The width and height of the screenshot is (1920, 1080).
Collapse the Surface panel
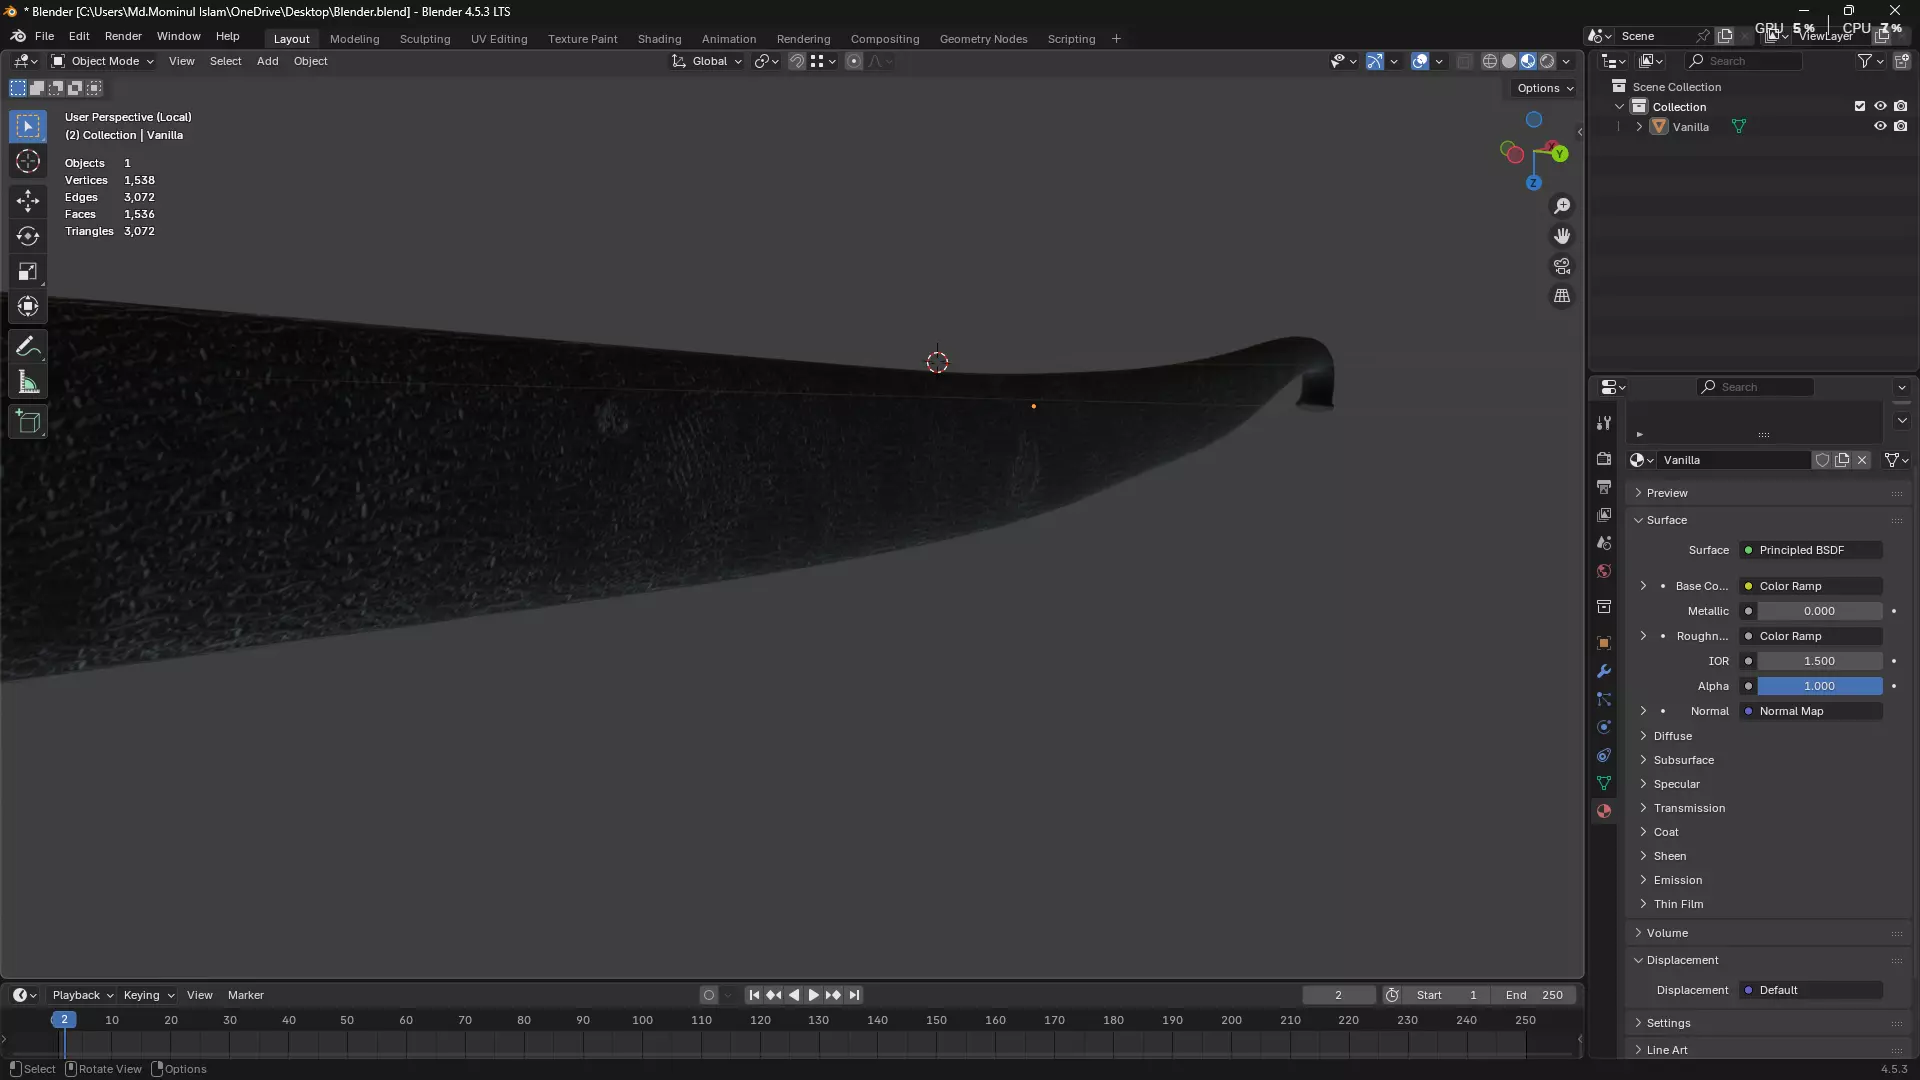1666,520
